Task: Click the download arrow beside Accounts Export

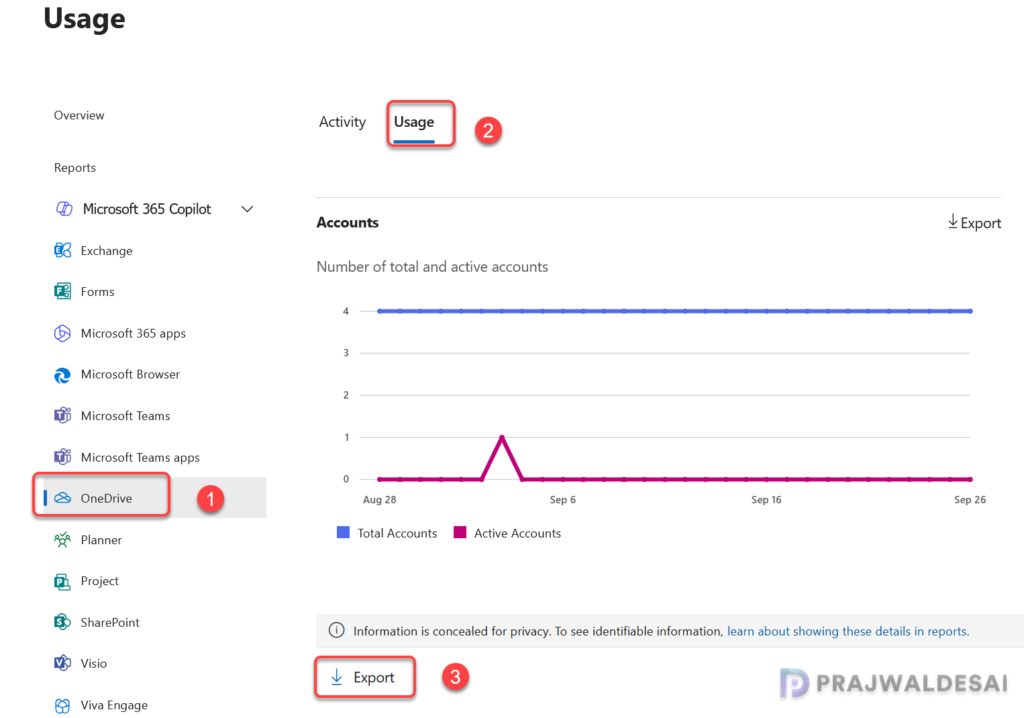Action: (x=953, y=221)
